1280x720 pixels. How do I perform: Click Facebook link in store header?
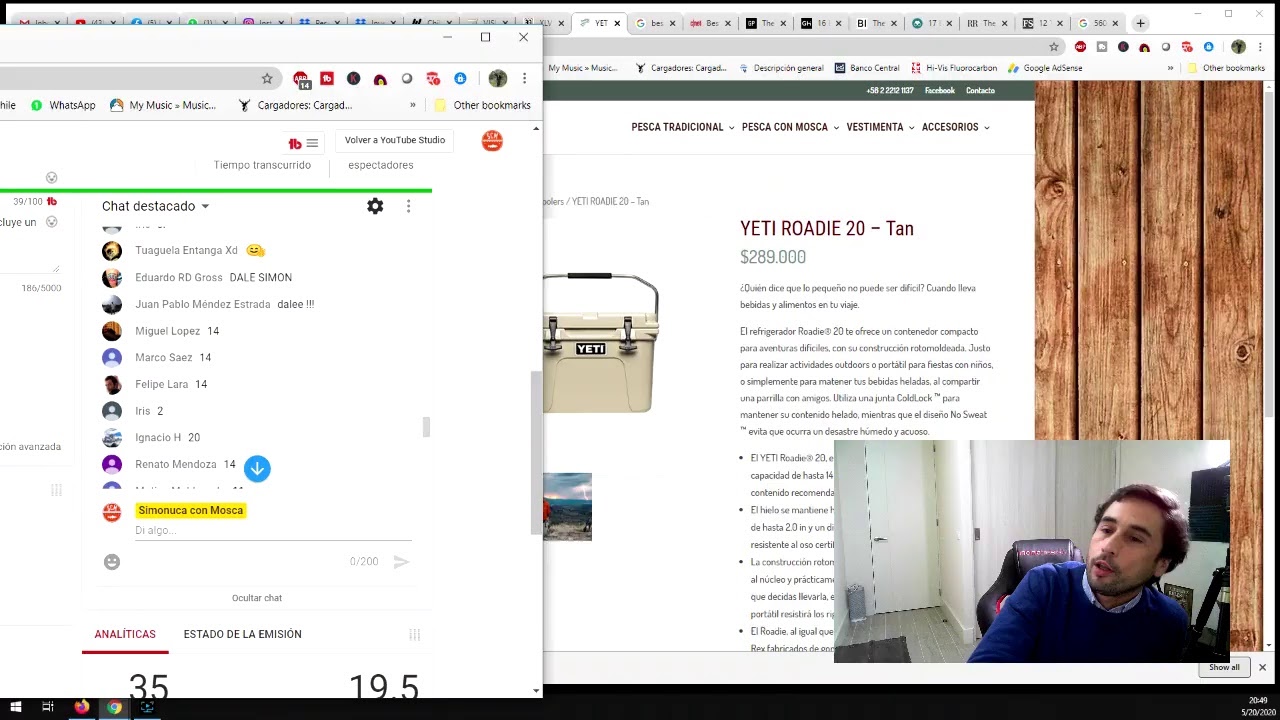click(x=939, y=91)
